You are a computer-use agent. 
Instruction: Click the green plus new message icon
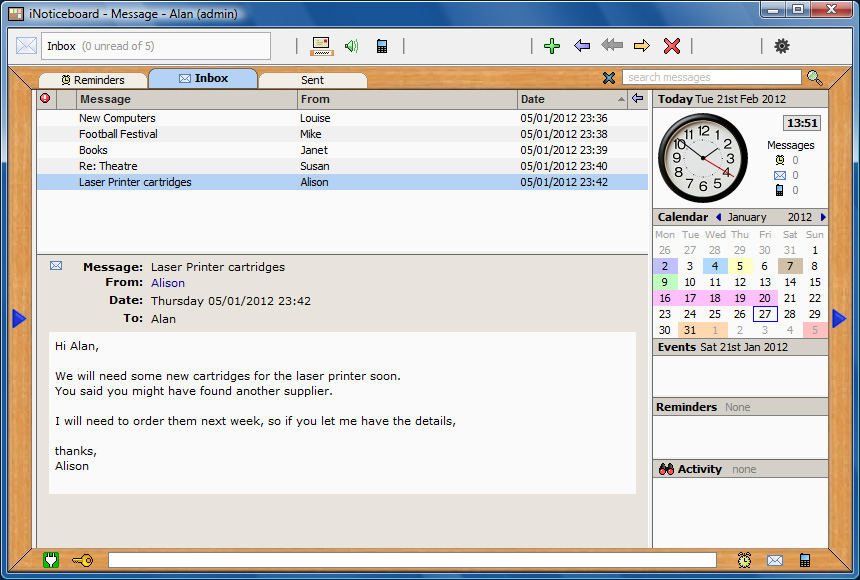[x=551, y=46]
